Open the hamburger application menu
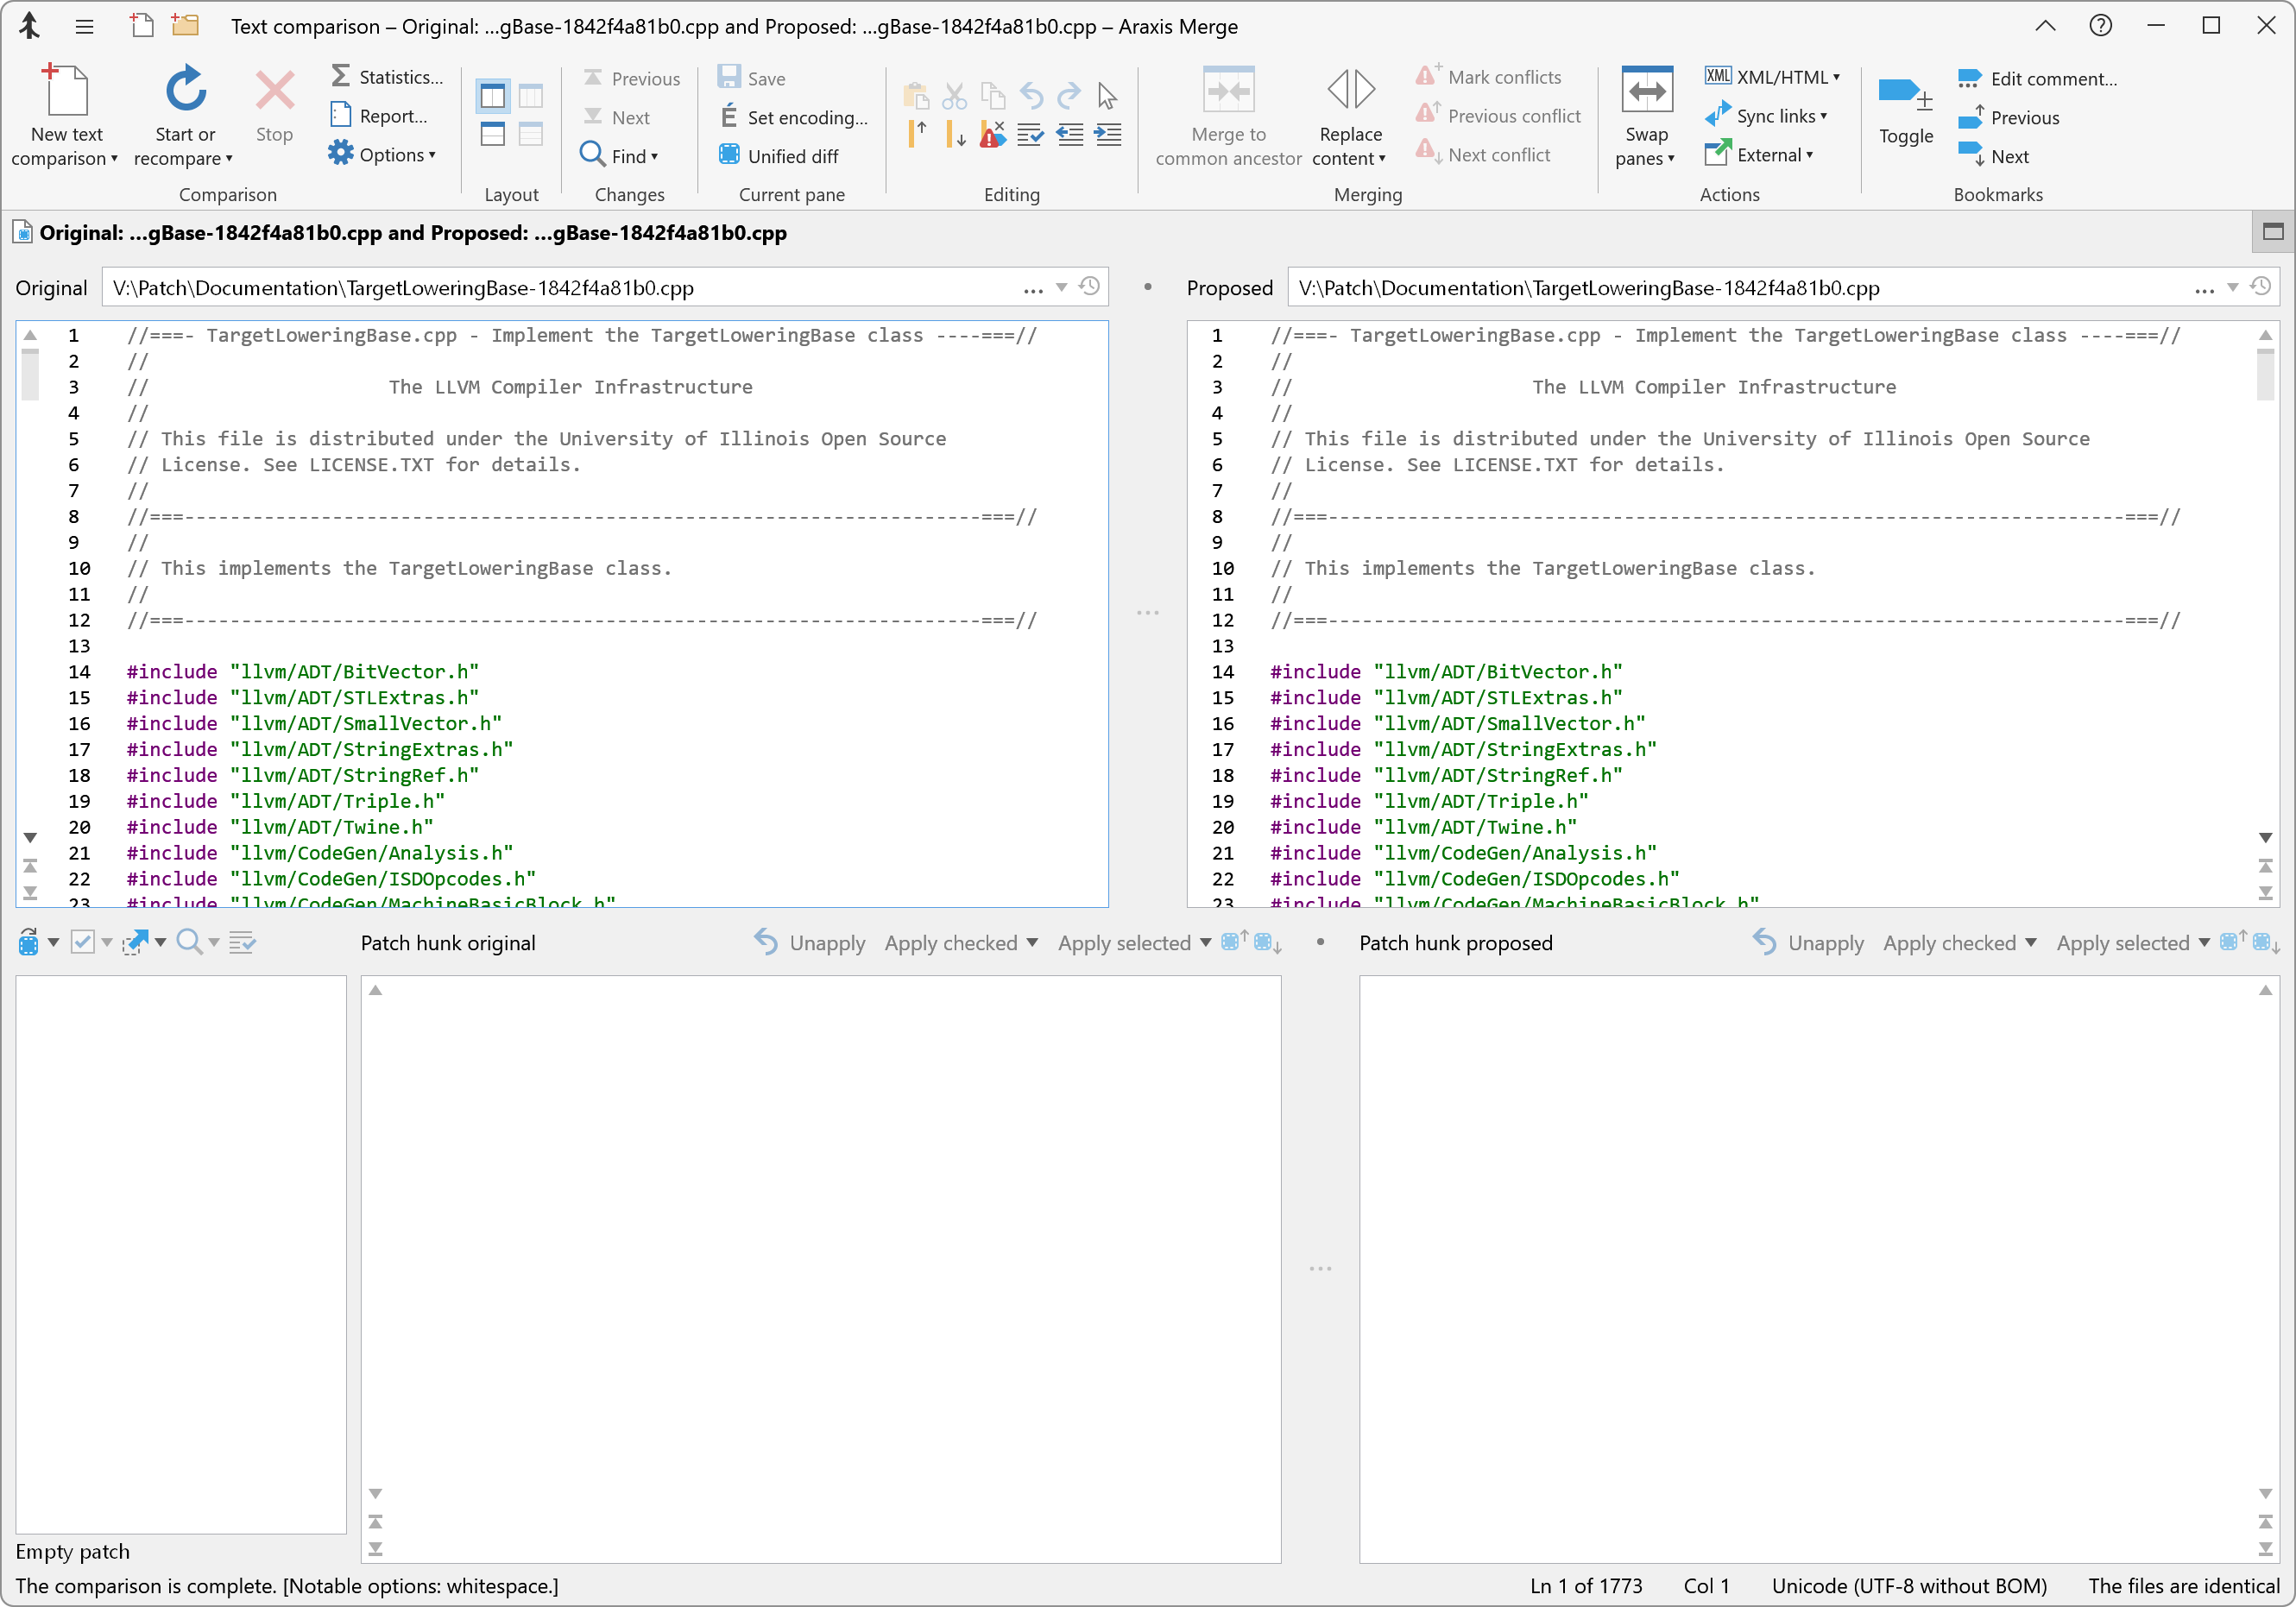This screenshot has width=2296, height=1607. click(x=85, y=26)
